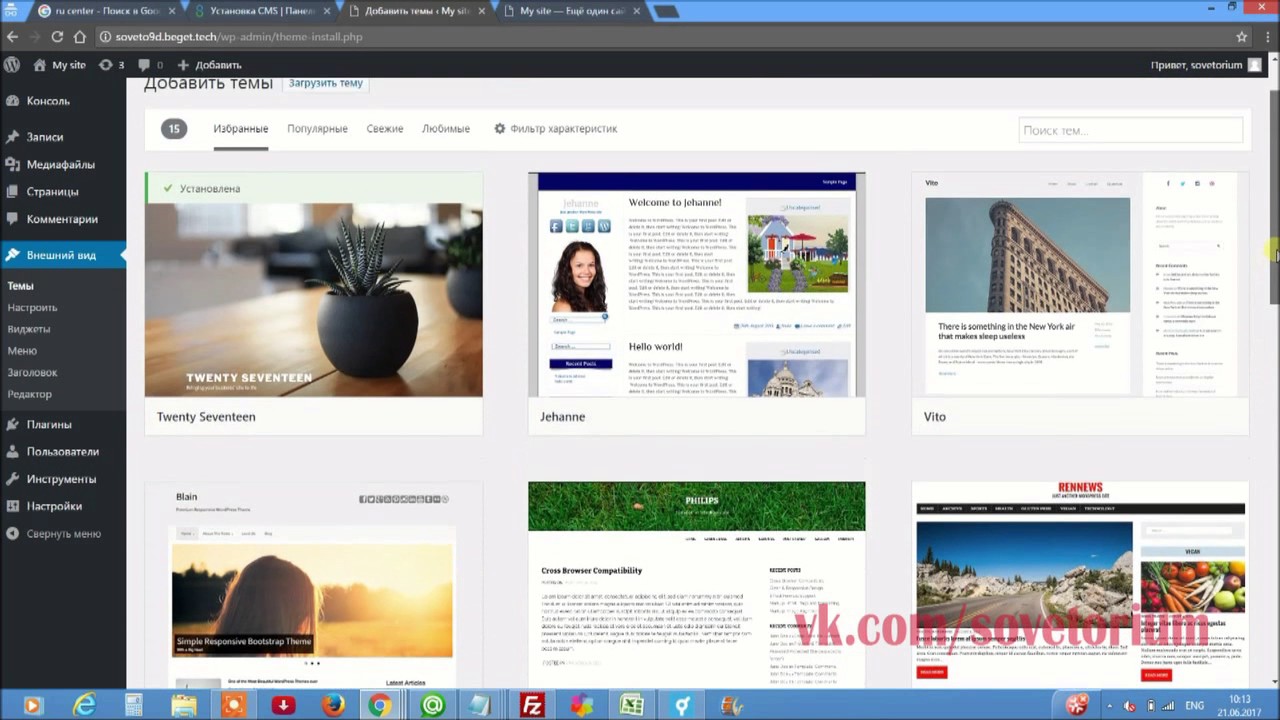The image size is (1280, 720).
Task: Click the browser address bar
Action: coord(660,37)
